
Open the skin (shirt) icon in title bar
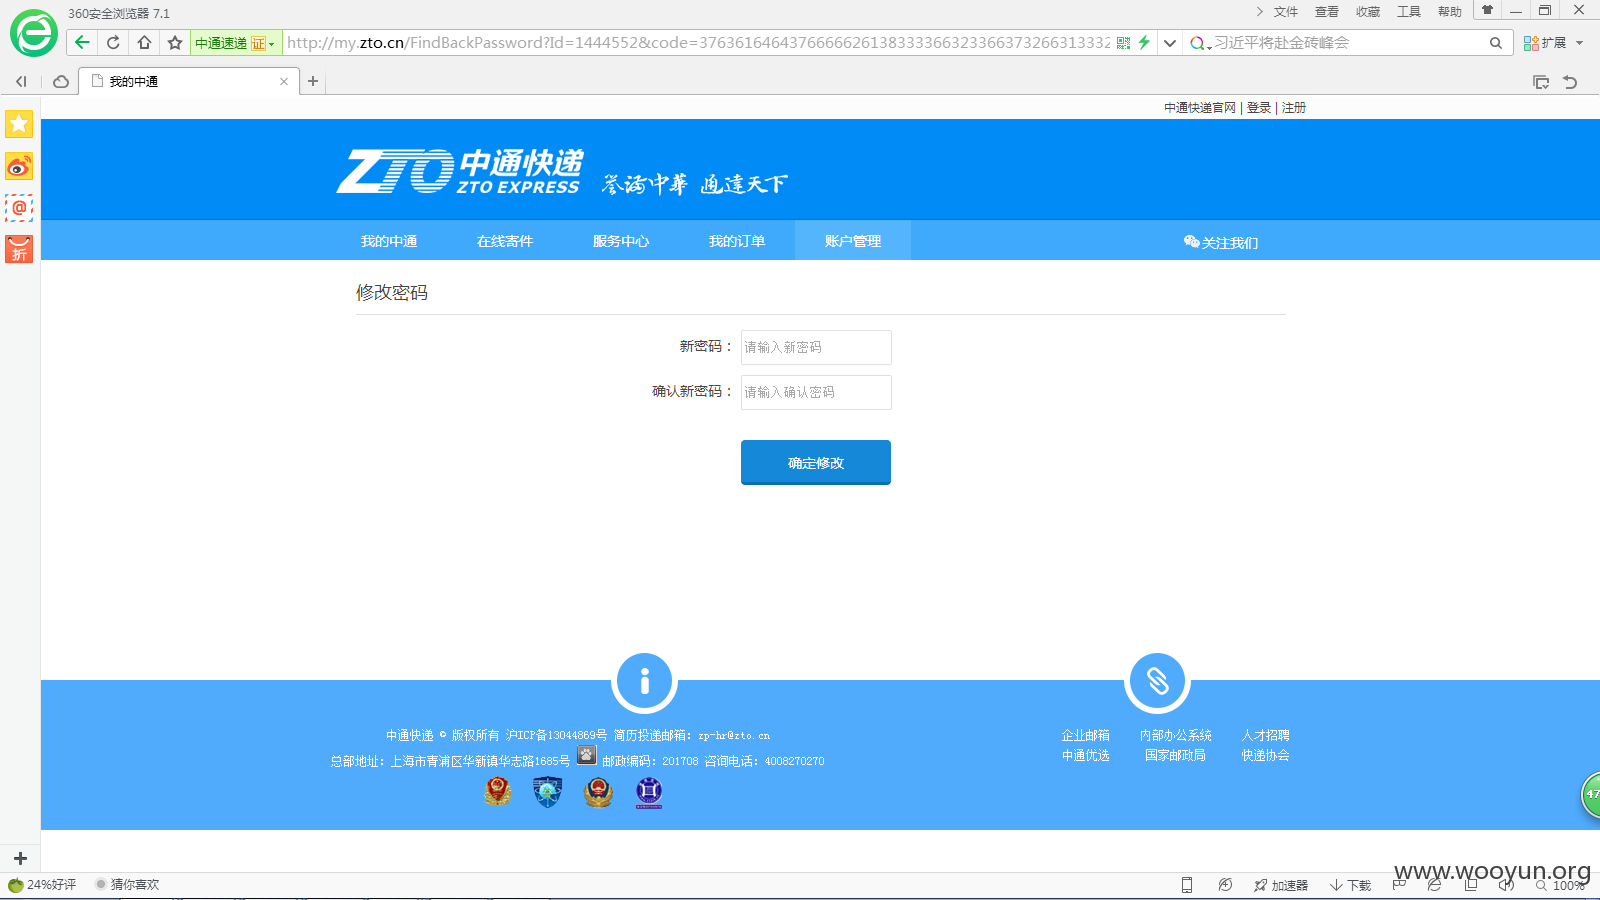click(1487, 11)
